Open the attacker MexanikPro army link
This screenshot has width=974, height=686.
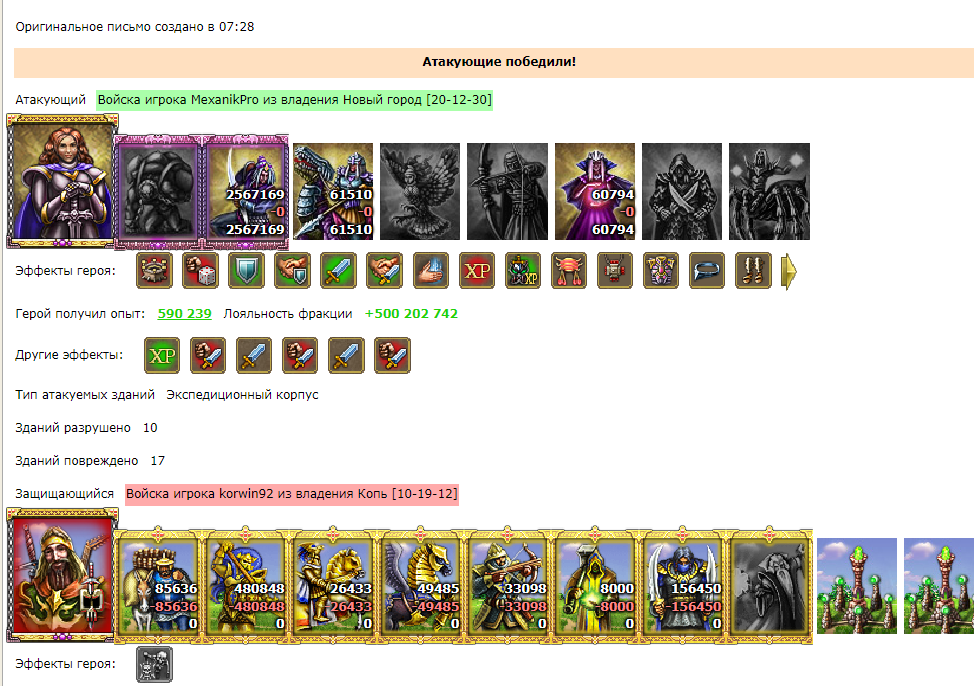294,99
